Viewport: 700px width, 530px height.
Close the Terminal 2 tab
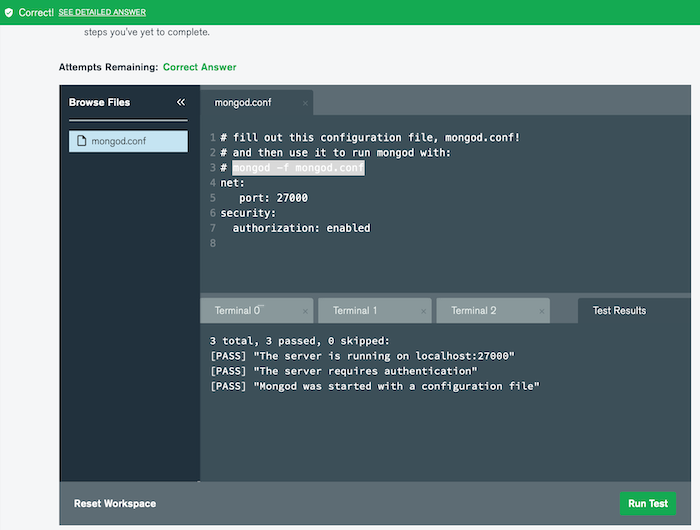click(x=542, y=311)
